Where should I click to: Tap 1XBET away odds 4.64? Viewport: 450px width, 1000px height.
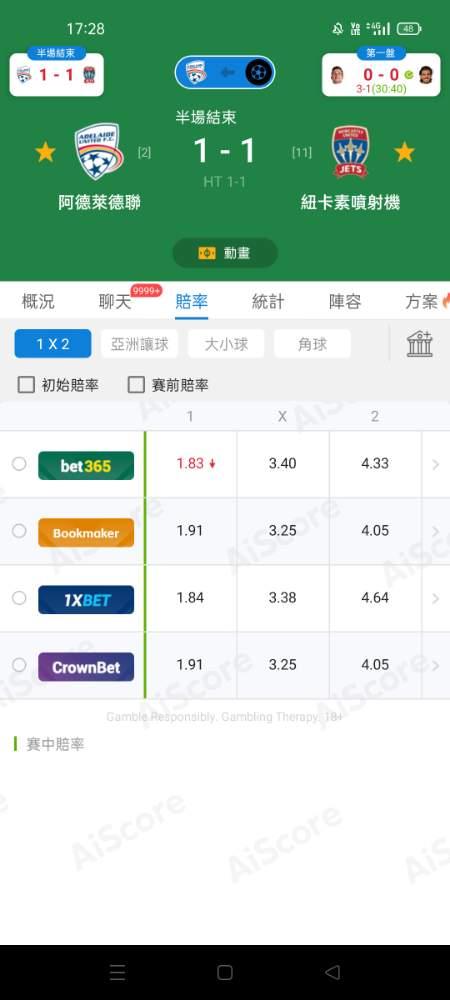point(375,598)
